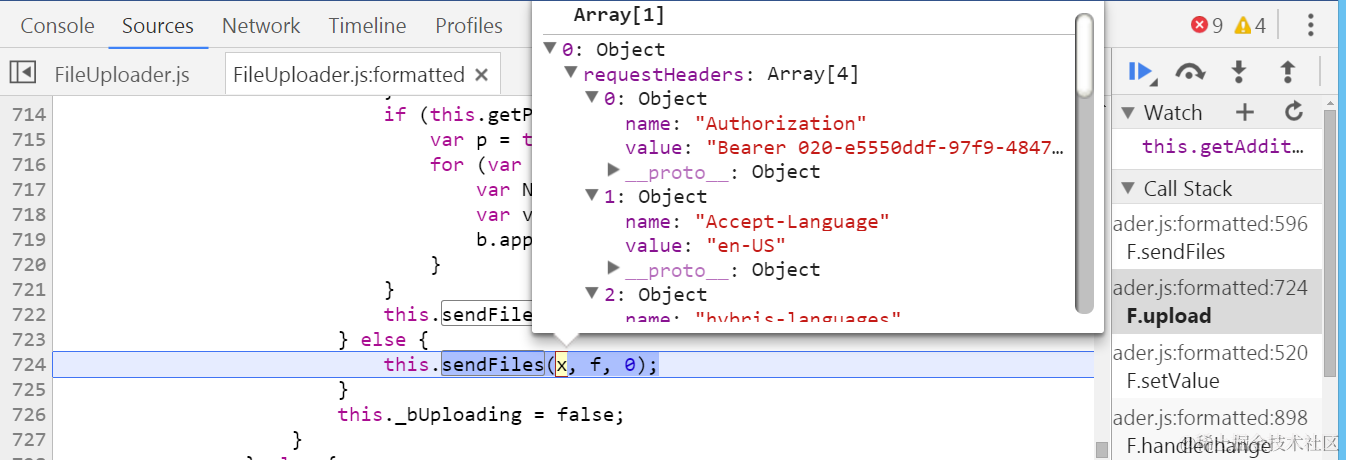Step over next function call
The width and height of the screenshot is (1346, 460).
[1190, 72]
